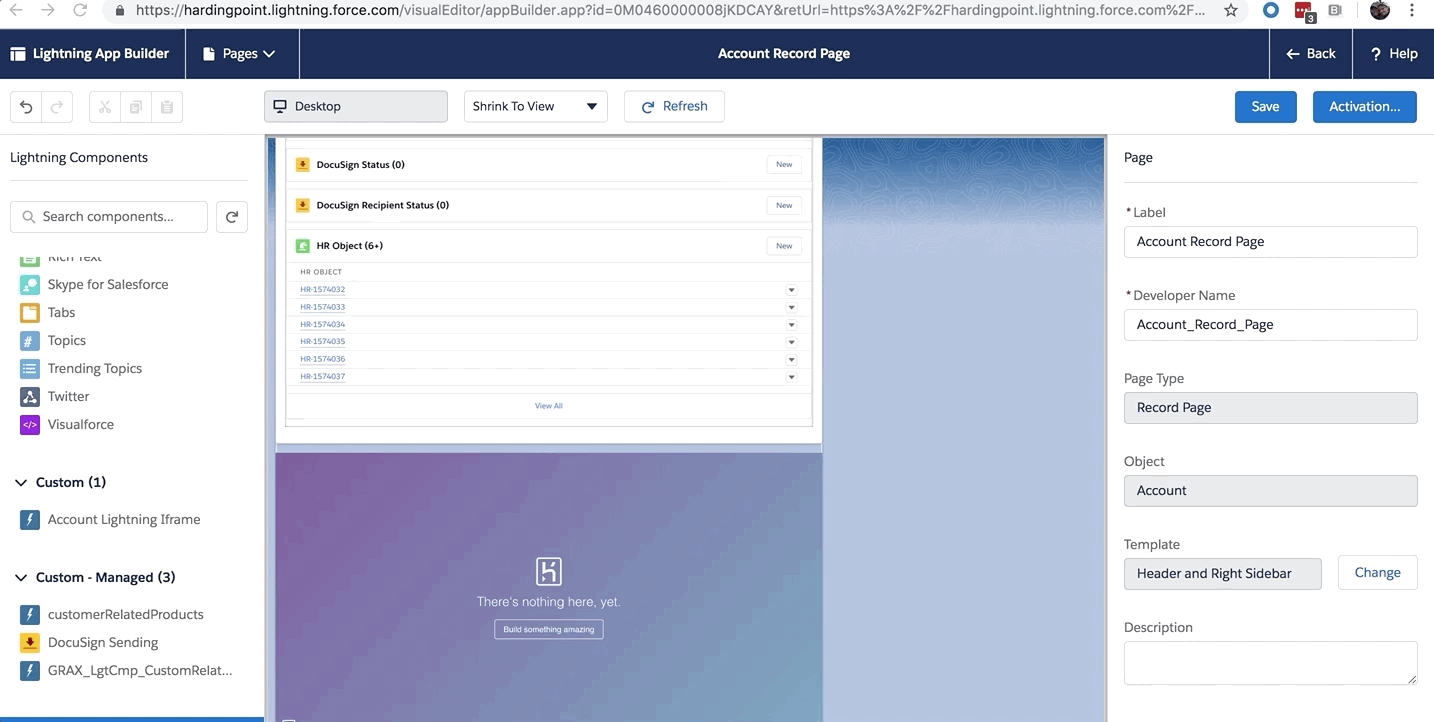The width and height of the screenshot is (1434, 722).
Task: Open the Desktop form factor selector
Action: (356, 107)
